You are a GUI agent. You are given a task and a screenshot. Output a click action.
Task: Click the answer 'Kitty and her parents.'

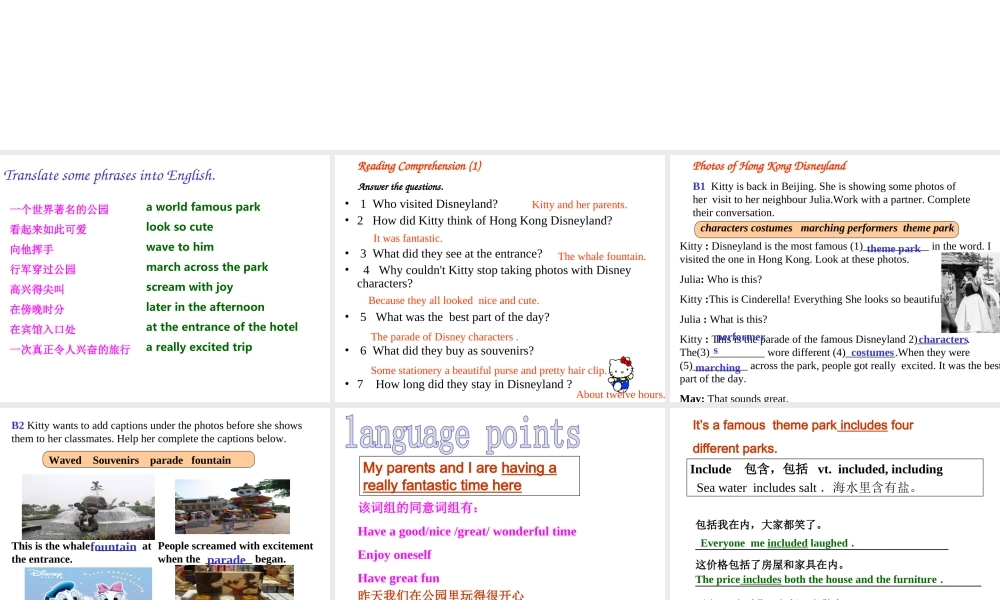click(579, 205)
